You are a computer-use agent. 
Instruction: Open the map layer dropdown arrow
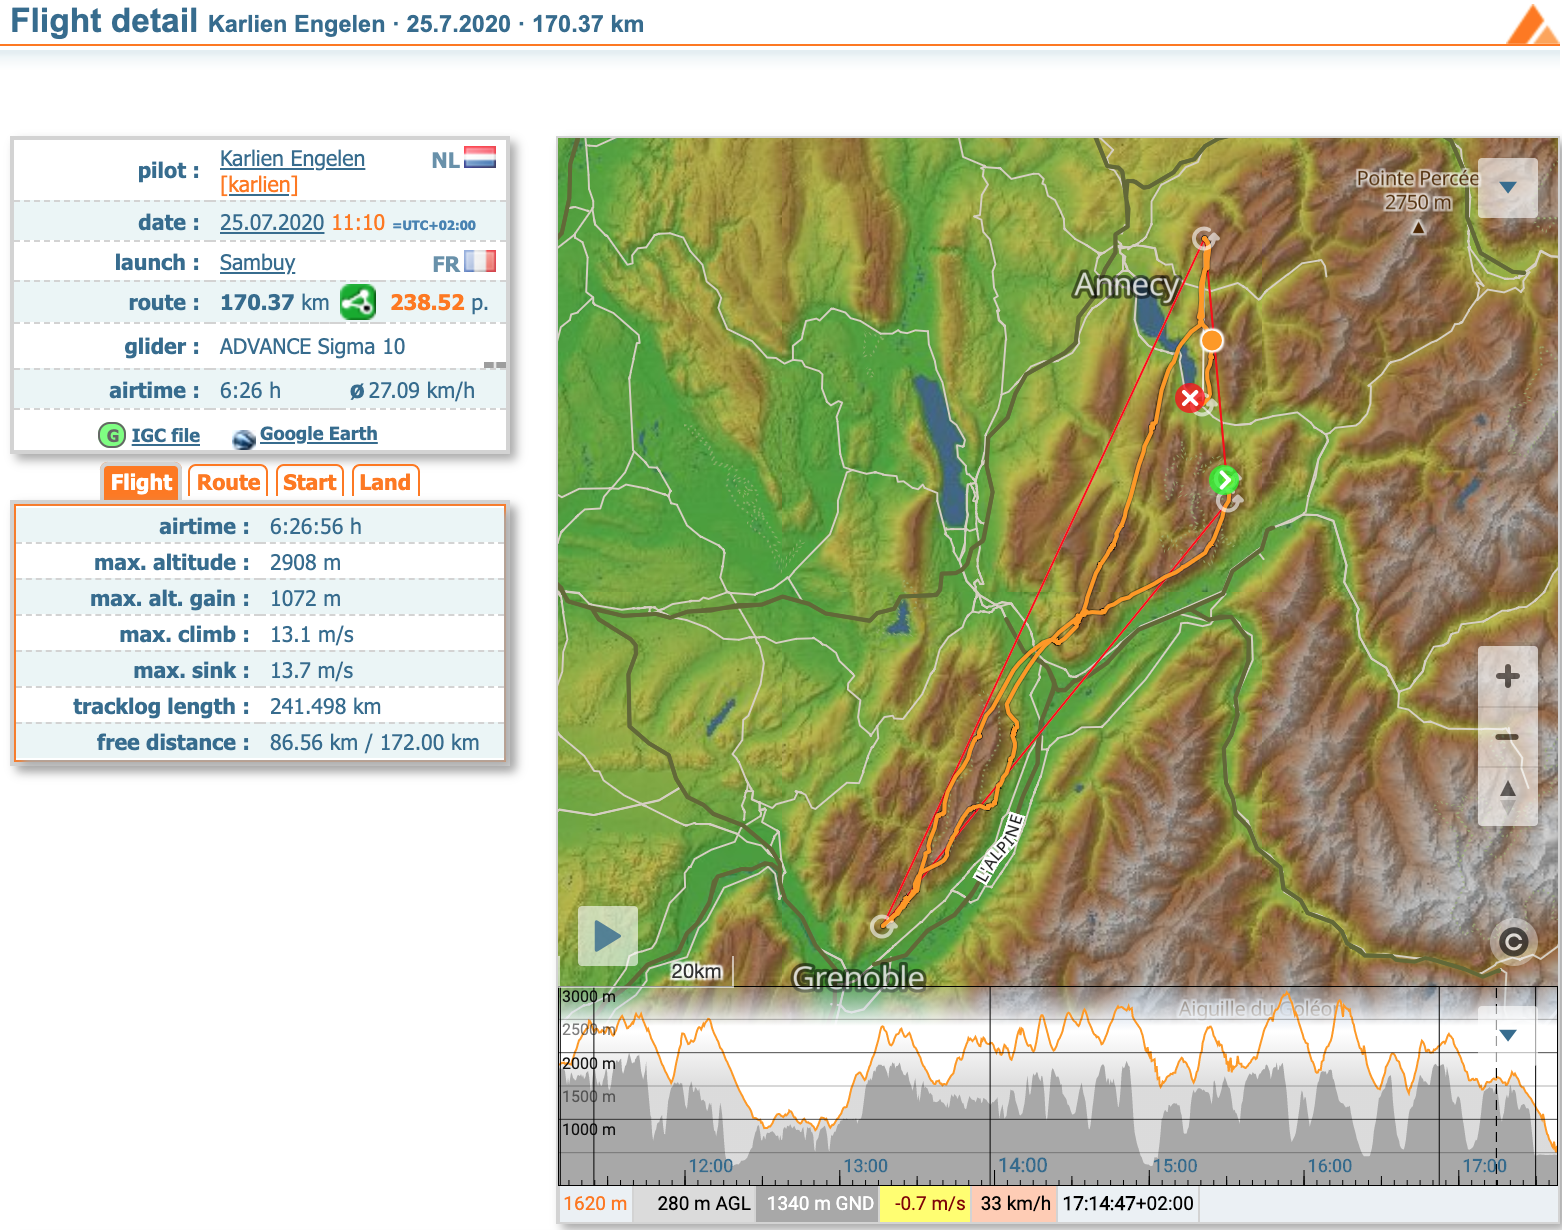tap(1507, 188)
